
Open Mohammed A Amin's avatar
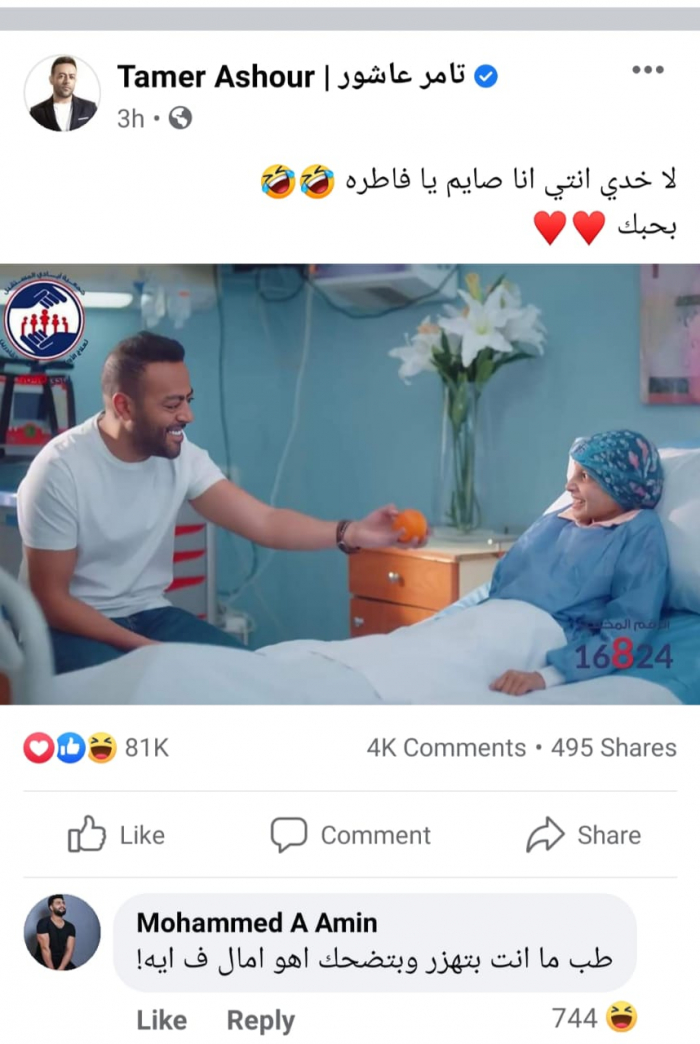63,932
